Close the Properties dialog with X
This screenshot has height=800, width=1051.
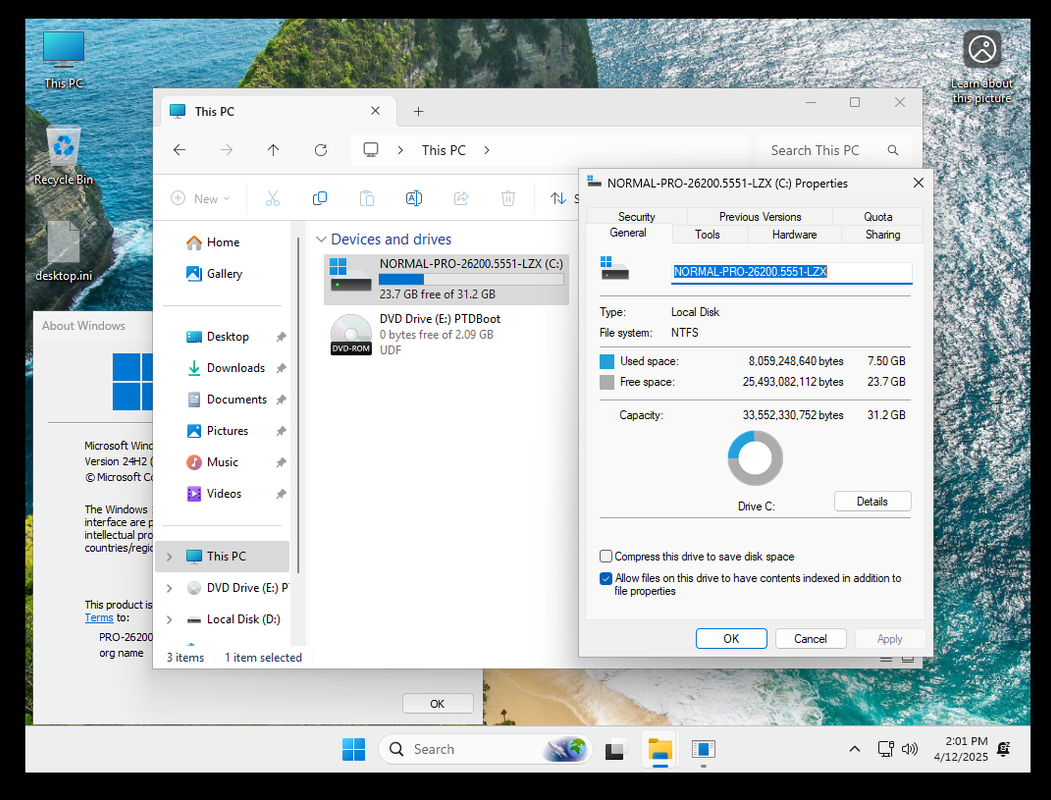[x=918, y=183]
